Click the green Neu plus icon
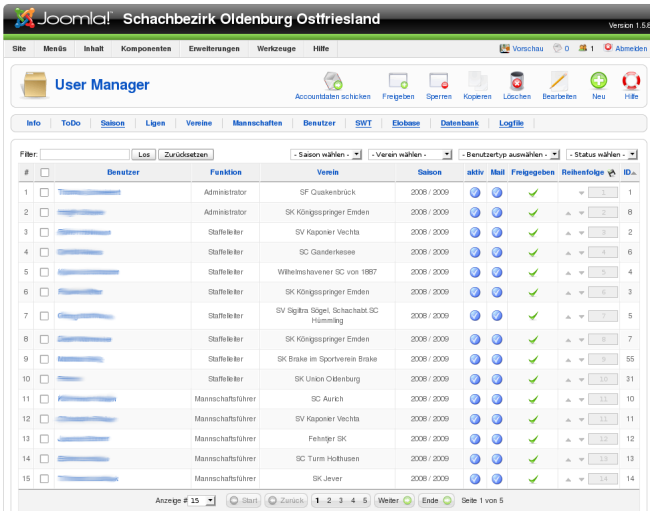Viewport: 650px width, 511px height. [598, 82]
